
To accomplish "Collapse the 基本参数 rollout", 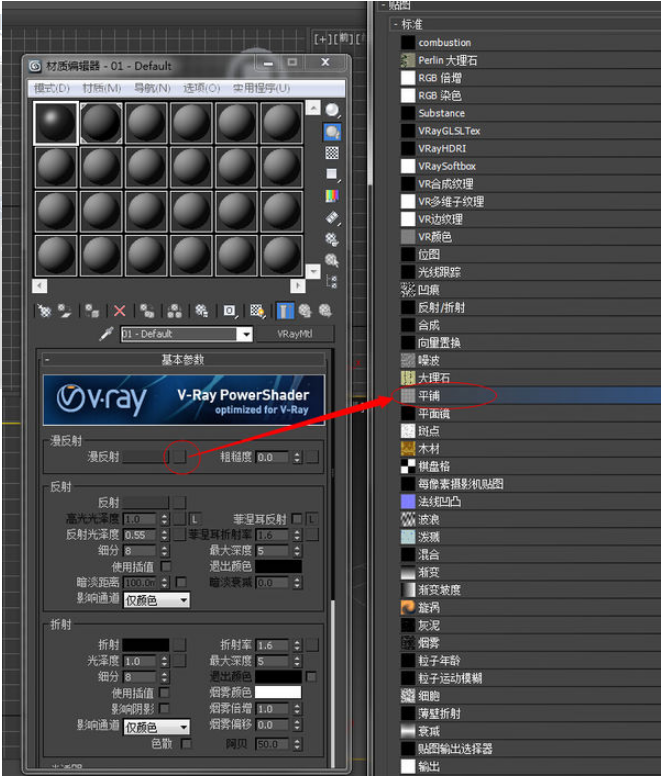I will coord(183,359).
